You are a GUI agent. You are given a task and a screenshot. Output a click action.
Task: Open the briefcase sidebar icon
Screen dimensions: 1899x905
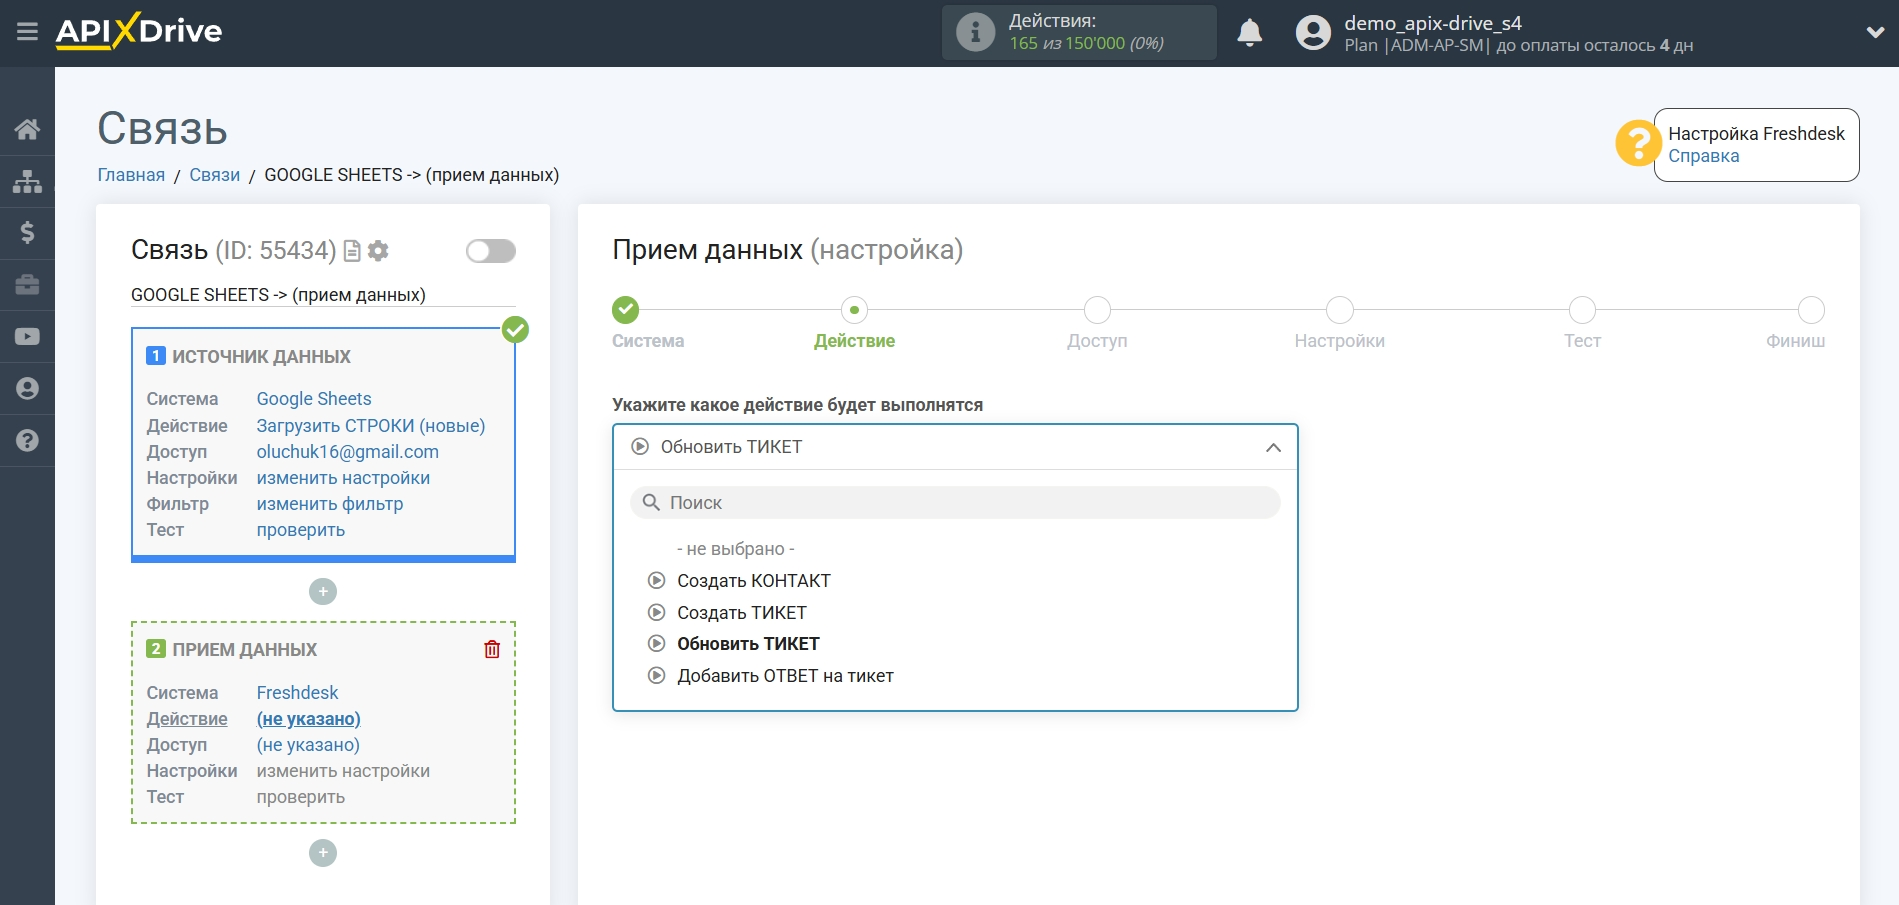coord(27,285)
